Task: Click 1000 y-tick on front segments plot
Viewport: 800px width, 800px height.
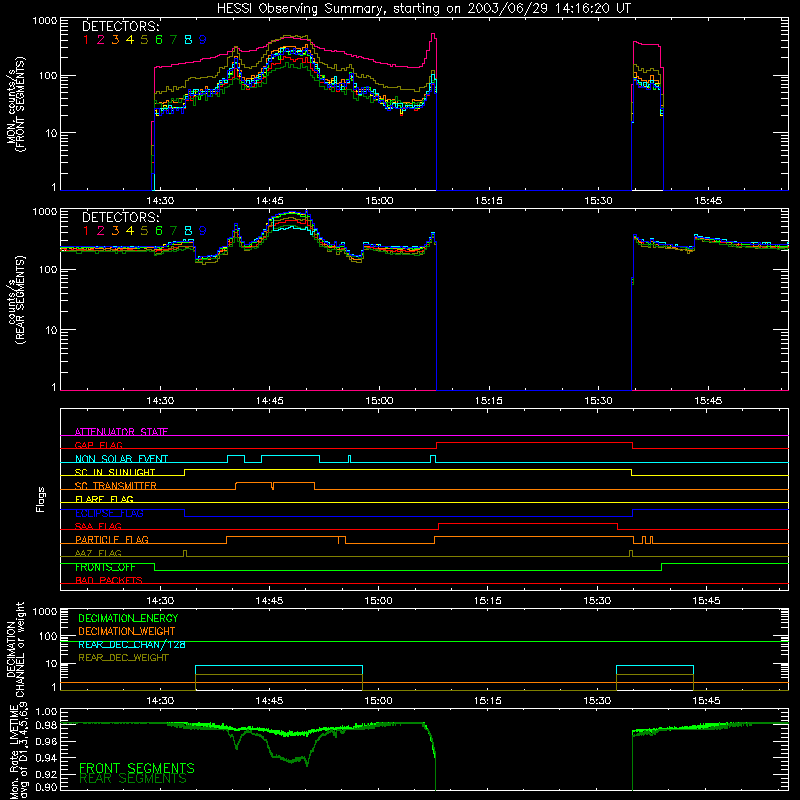Action: coord(45,21)
